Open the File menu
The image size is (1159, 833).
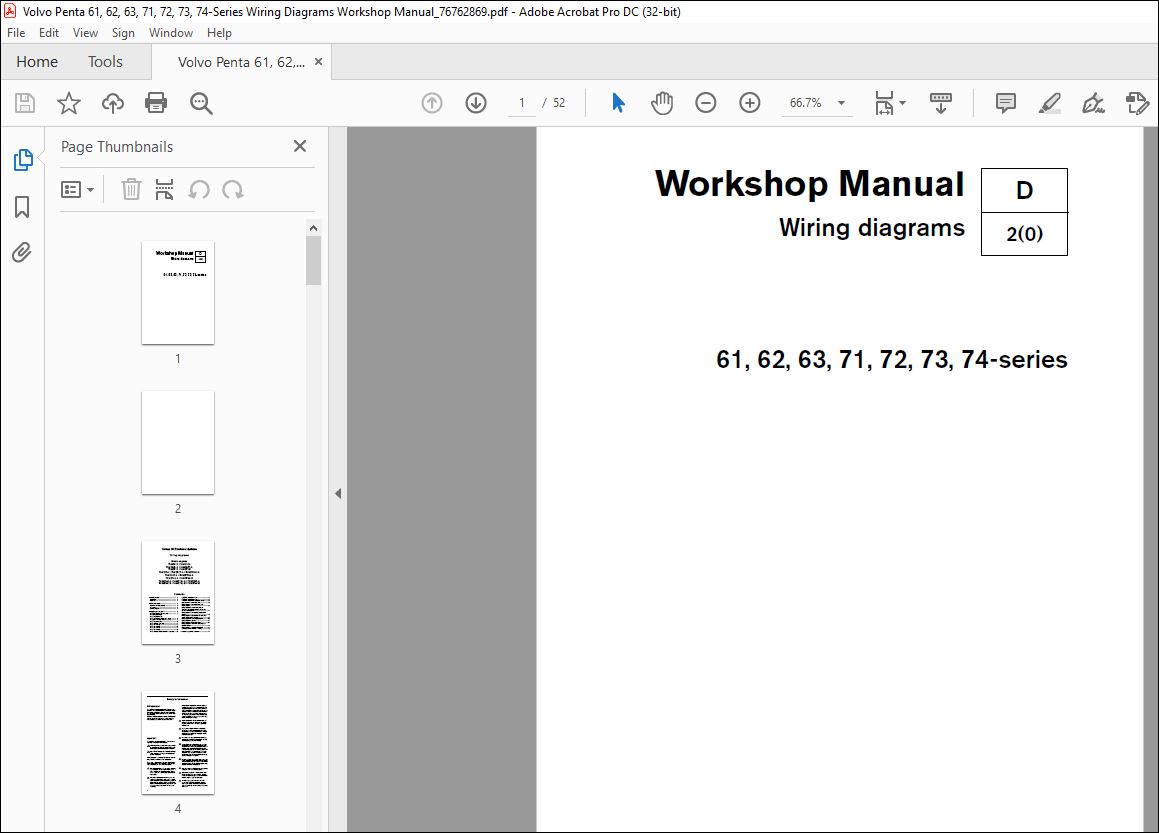coord(16,33)
